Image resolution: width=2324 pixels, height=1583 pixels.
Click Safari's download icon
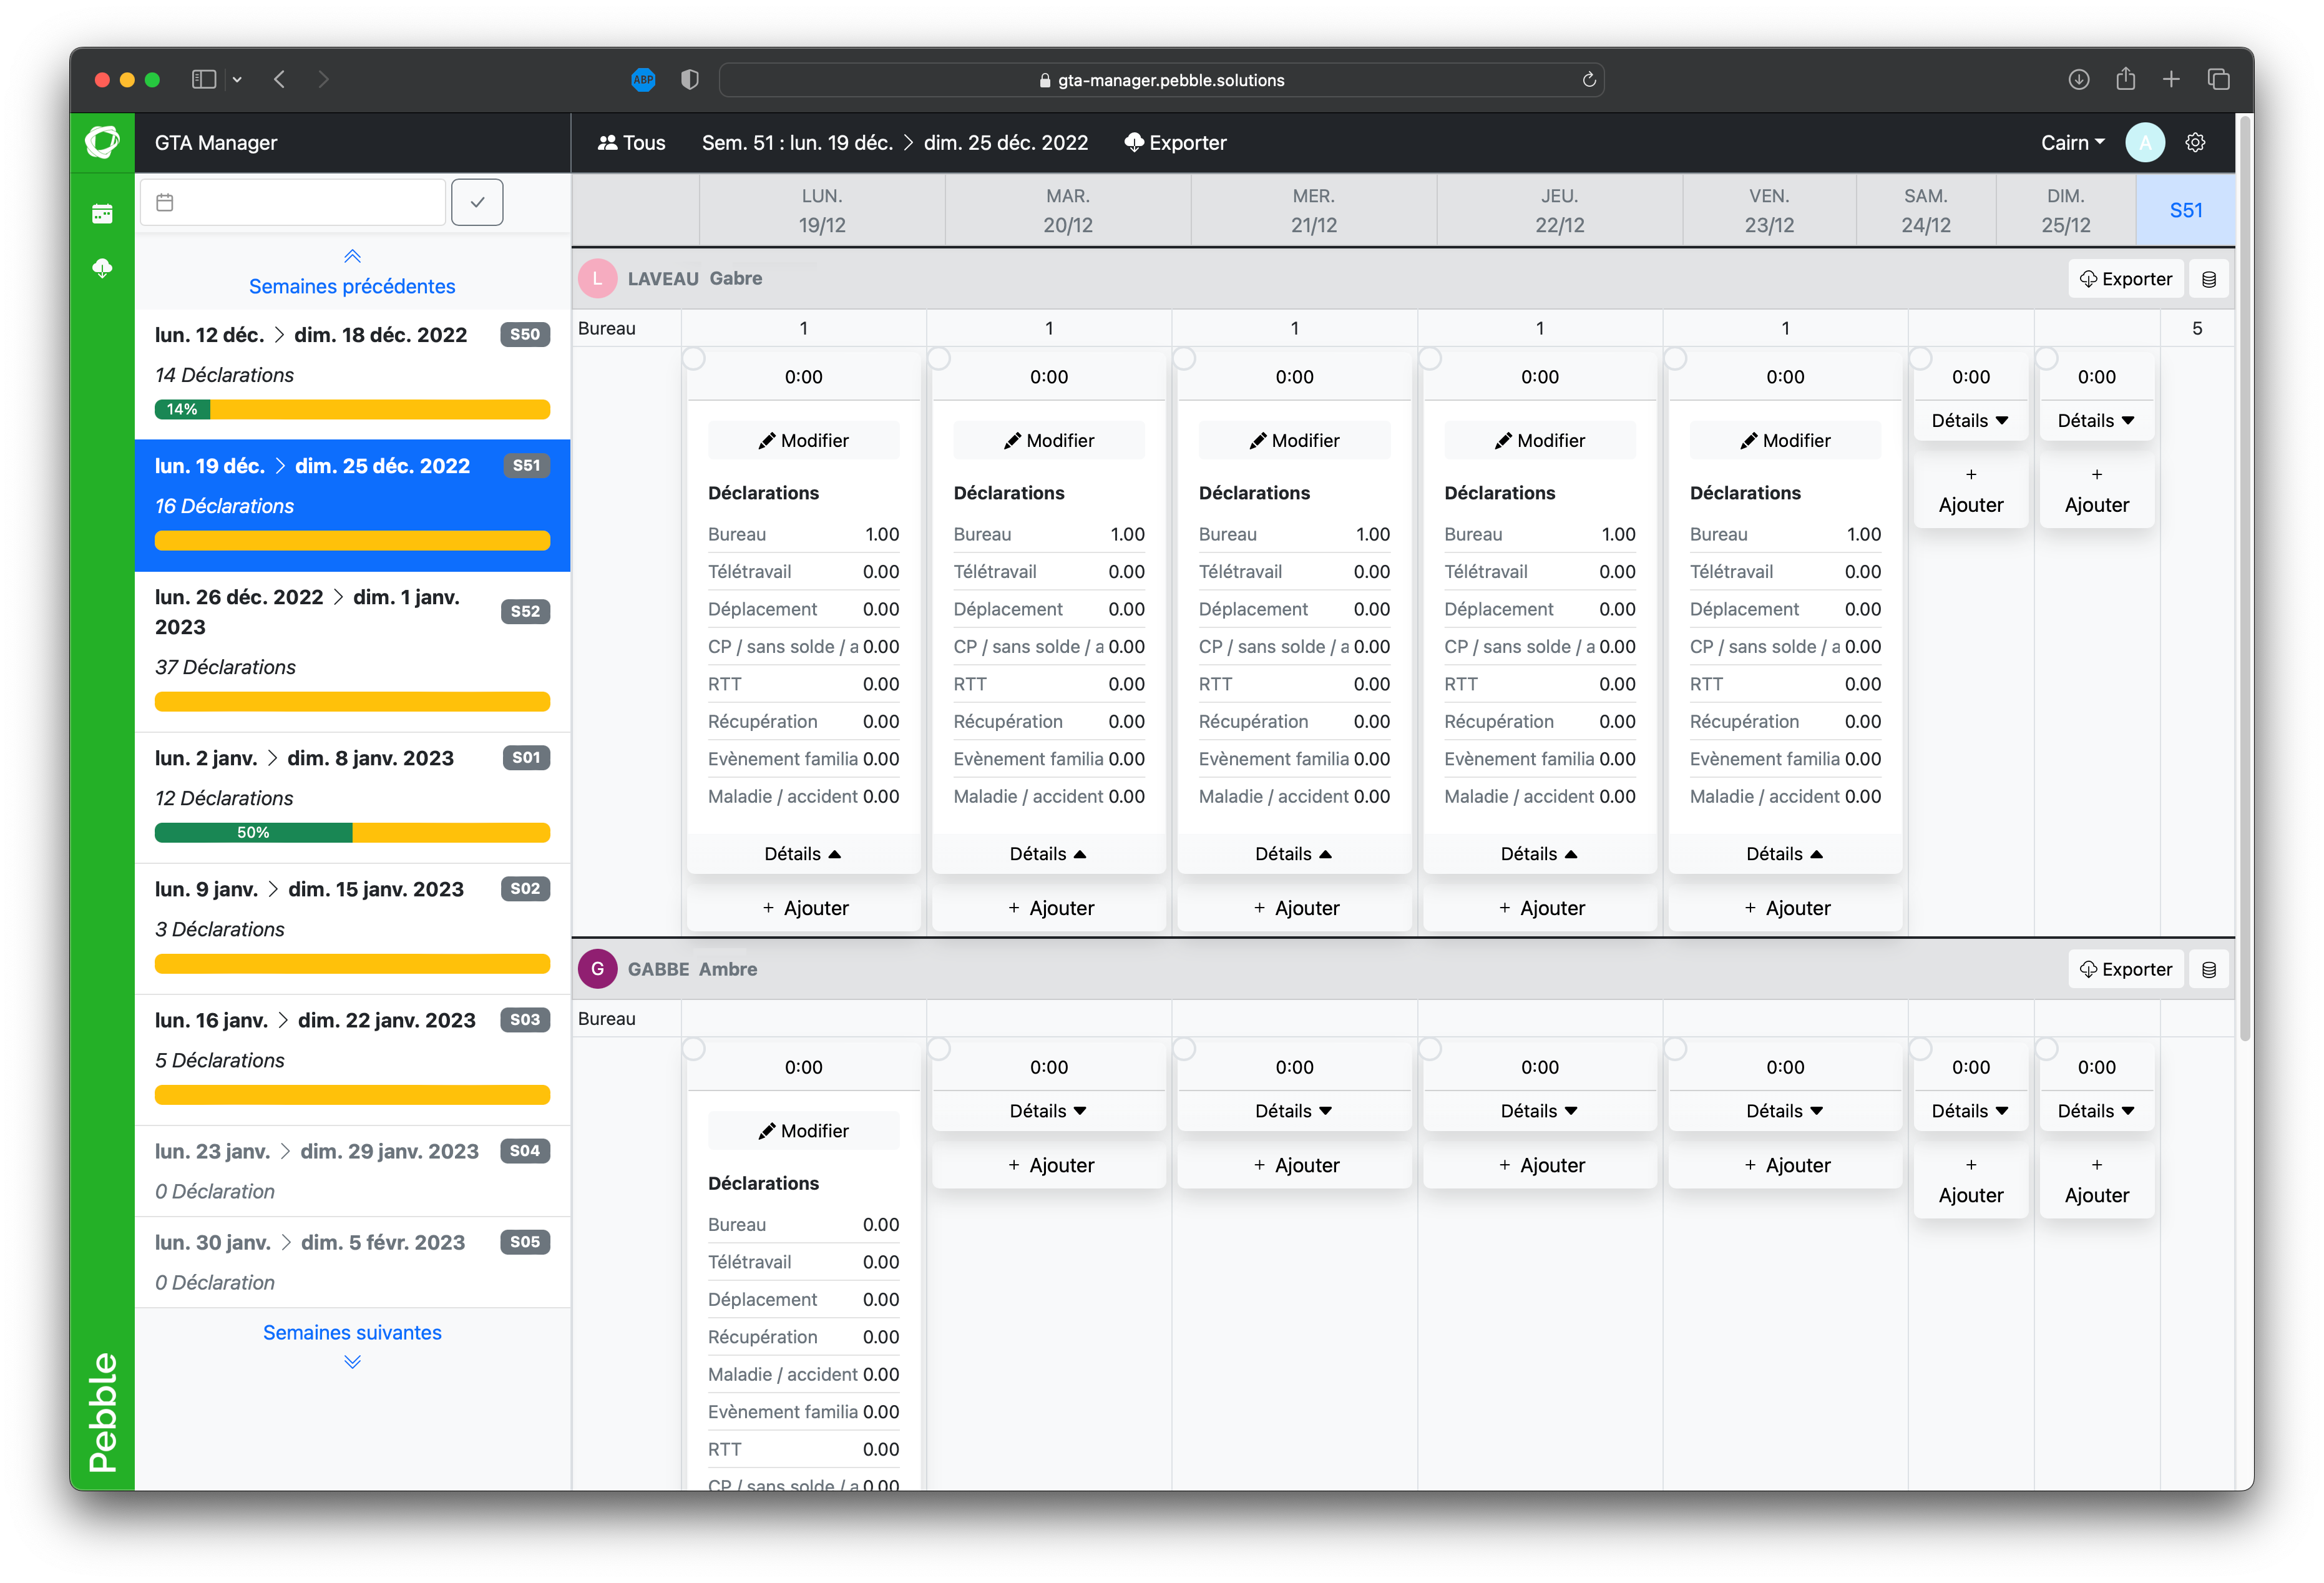2078,80
